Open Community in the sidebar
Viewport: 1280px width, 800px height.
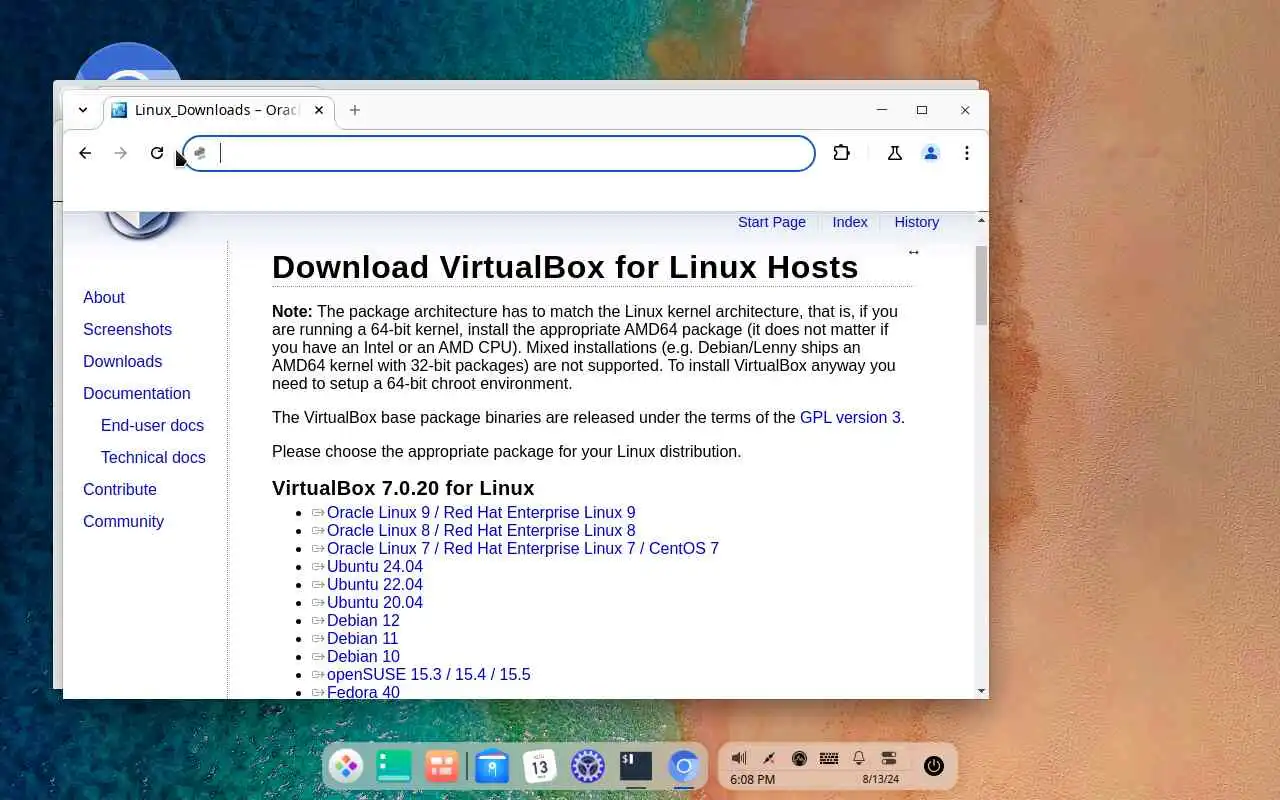point(123,521)
